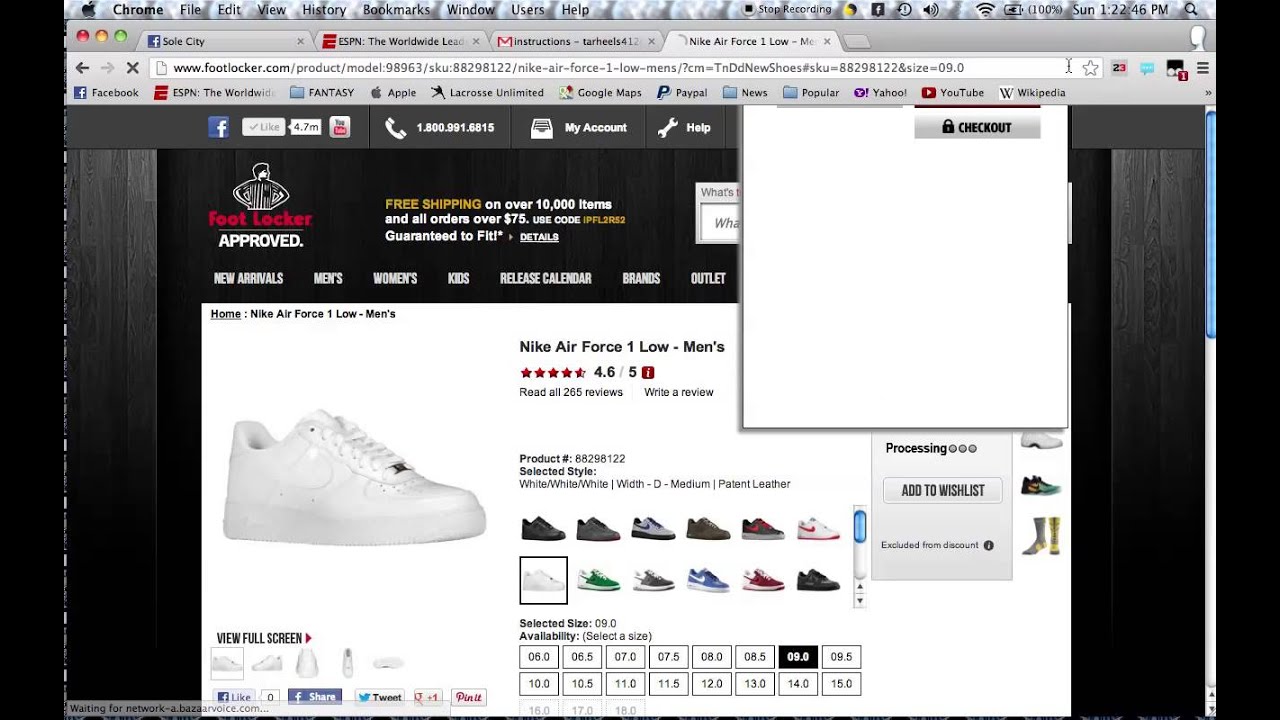1280x720 pixels.
Task: Choose size 08.0
Action: [711, 657]
